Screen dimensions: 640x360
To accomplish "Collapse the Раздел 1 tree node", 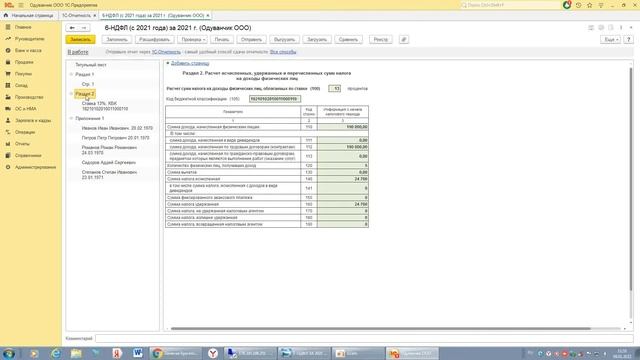I will (71, 74).
